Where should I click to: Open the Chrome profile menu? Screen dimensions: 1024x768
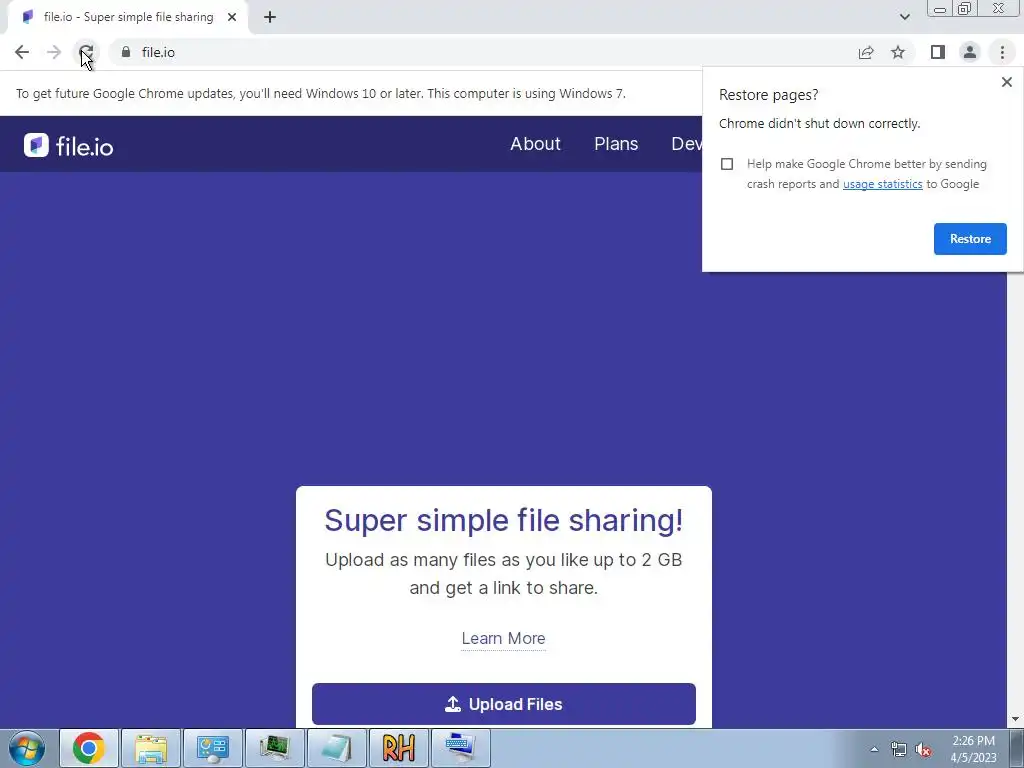[970, 52]
